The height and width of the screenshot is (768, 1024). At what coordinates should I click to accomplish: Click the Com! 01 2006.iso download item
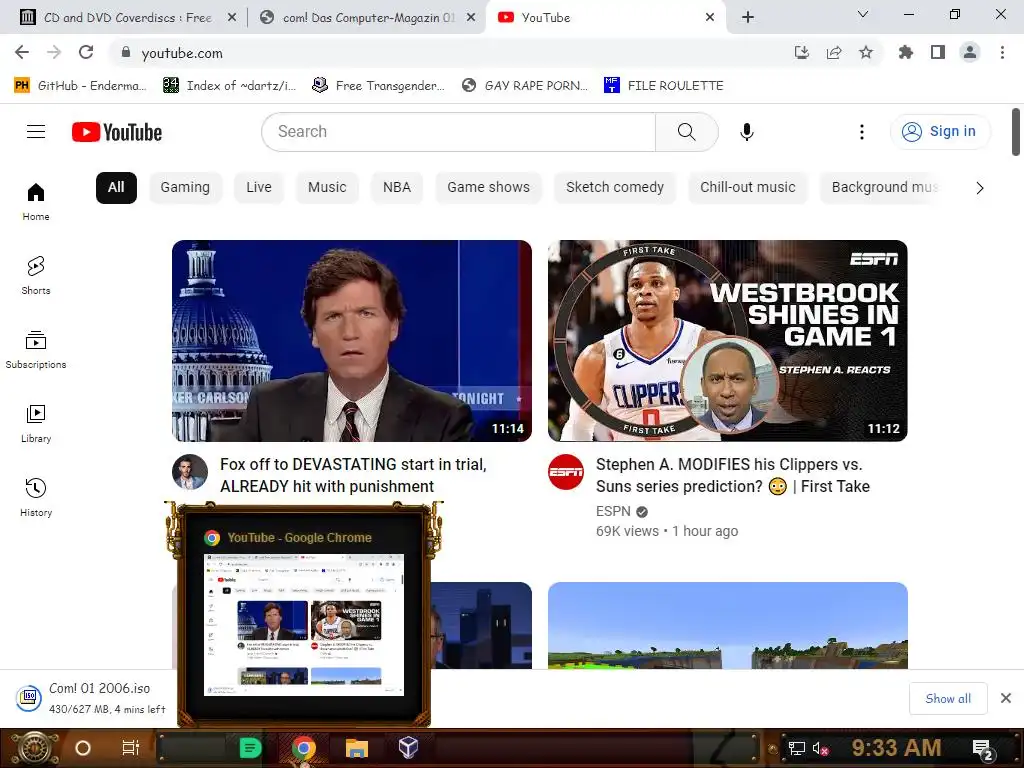pos(91,698)
